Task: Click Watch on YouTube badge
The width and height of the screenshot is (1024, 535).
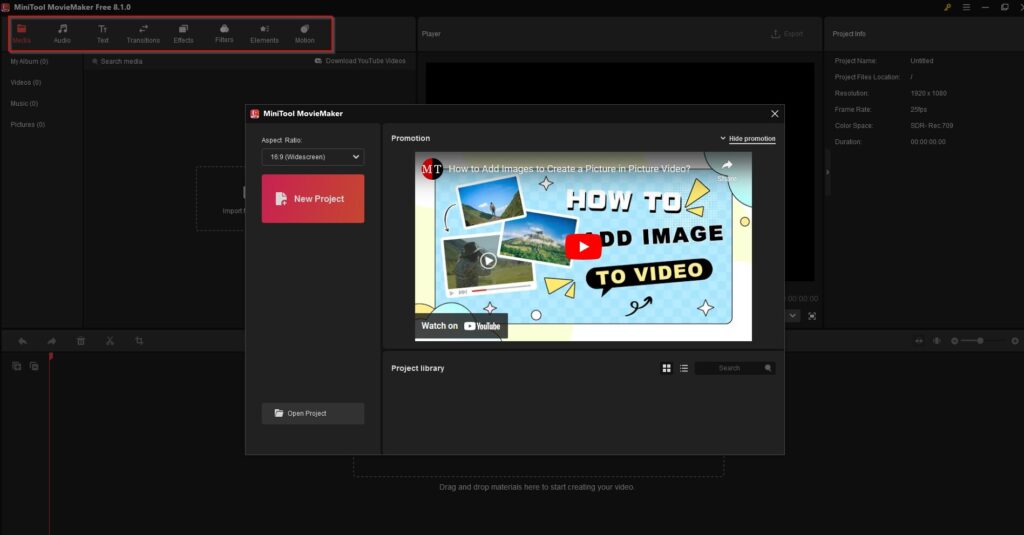Action: click(461, 326)
